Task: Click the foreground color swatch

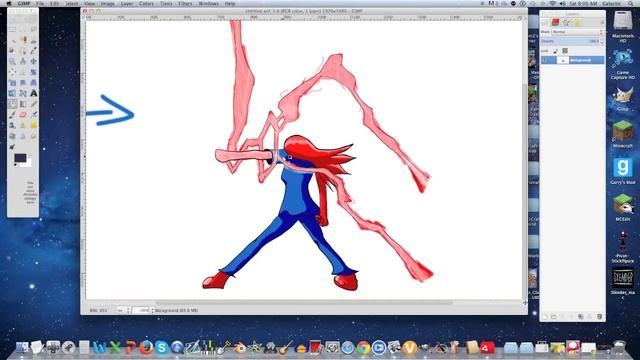Action: click(20, 158)
